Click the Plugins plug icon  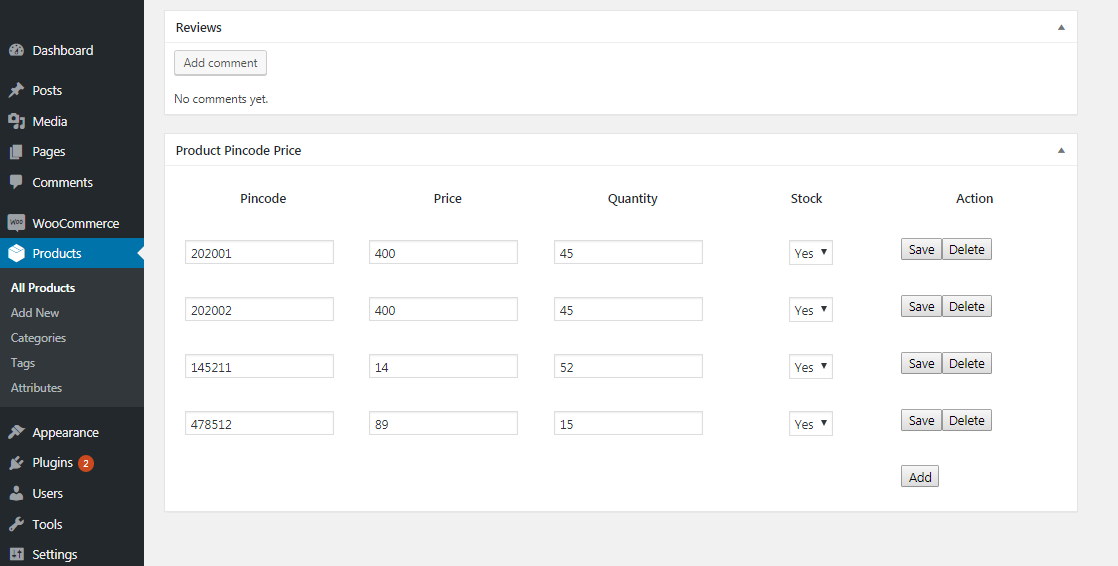(x=16, y=463)
